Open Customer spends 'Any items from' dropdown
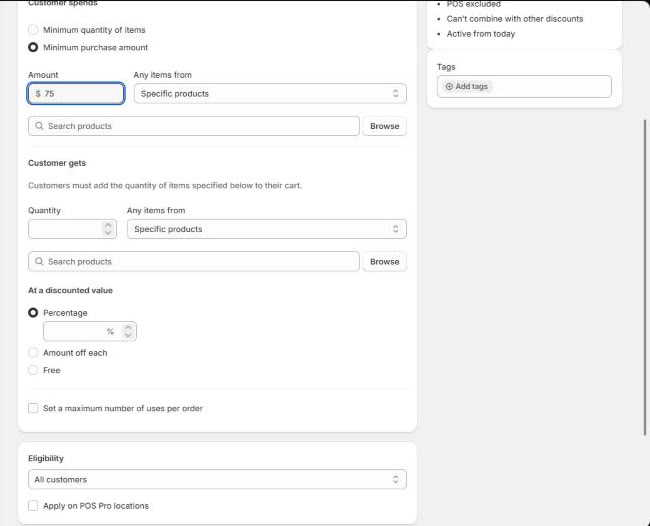The width and height of the screenshot is (650, 526). point(270,94)
